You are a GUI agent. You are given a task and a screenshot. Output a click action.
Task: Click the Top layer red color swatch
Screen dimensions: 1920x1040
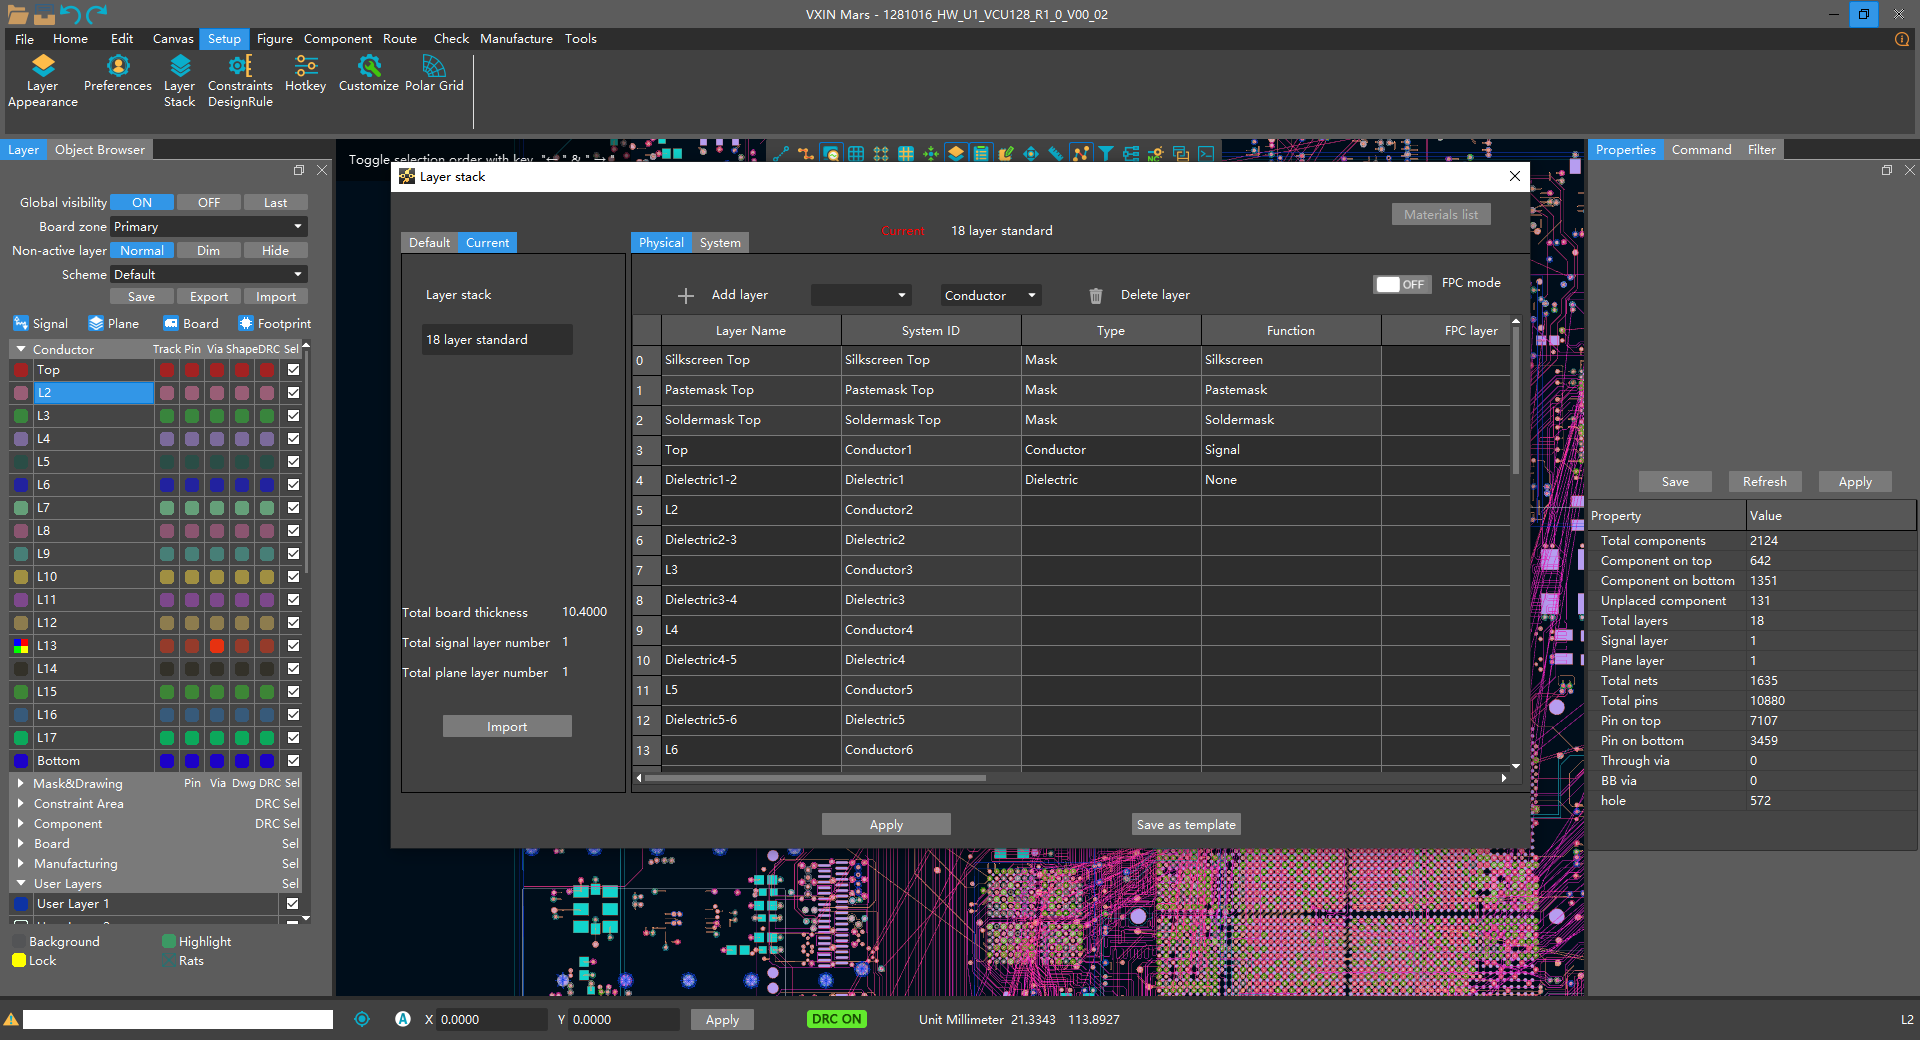pyautogui.click(x=21, y=370)
